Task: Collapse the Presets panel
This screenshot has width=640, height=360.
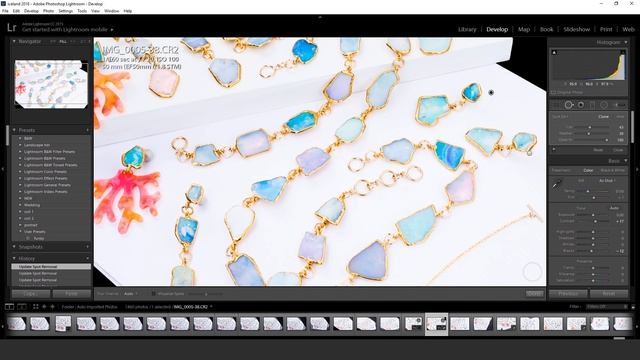Action: [14, 130]
